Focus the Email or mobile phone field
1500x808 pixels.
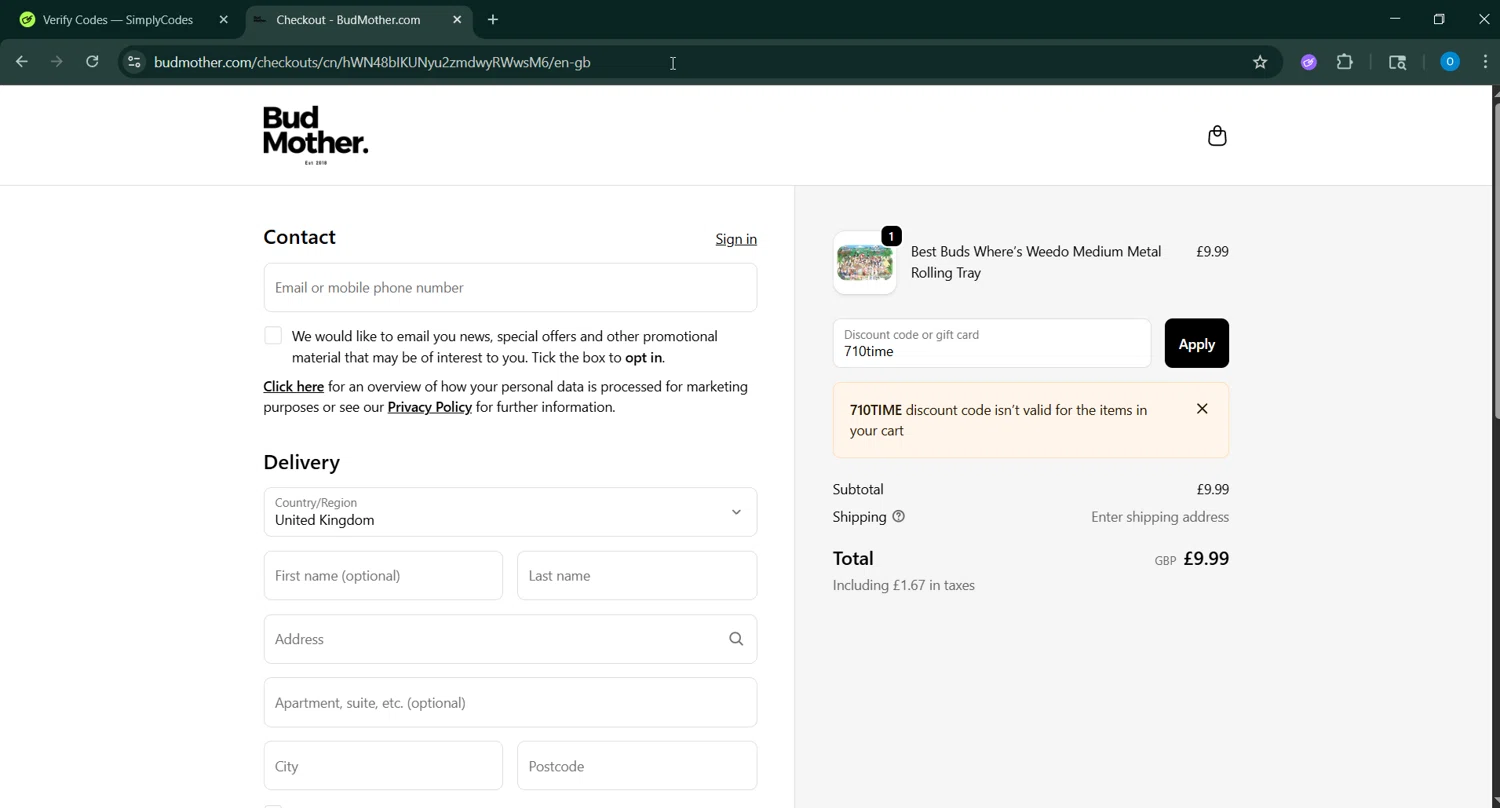pyautogui.click(x=510, y=288)
